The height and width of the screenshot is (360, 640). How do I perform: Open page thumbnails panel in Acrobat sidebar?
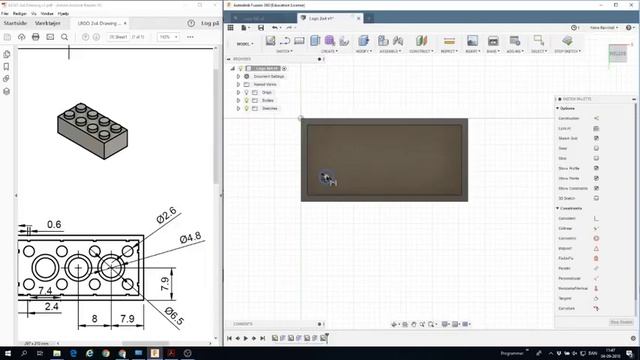pyautogui.click(x=6, y=54)
